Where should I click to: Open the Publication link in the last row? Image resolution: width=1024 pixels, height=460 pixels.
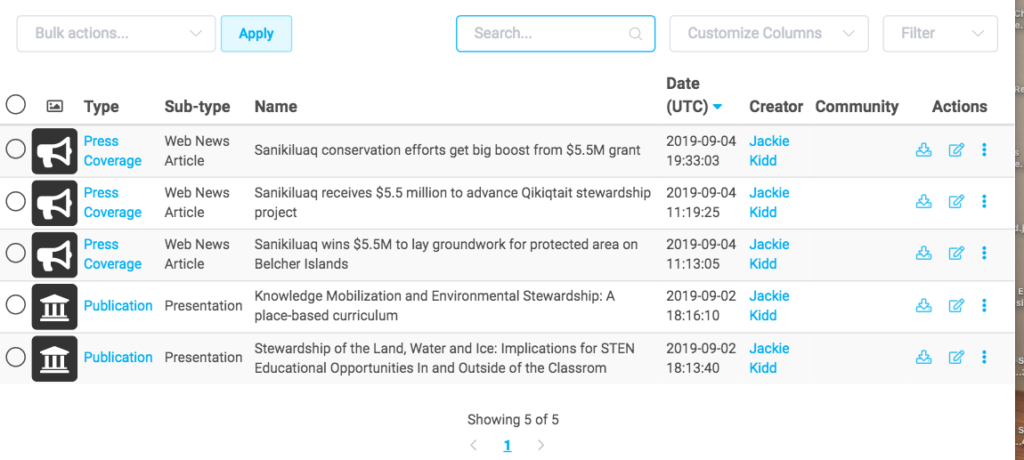coord(118,357)
